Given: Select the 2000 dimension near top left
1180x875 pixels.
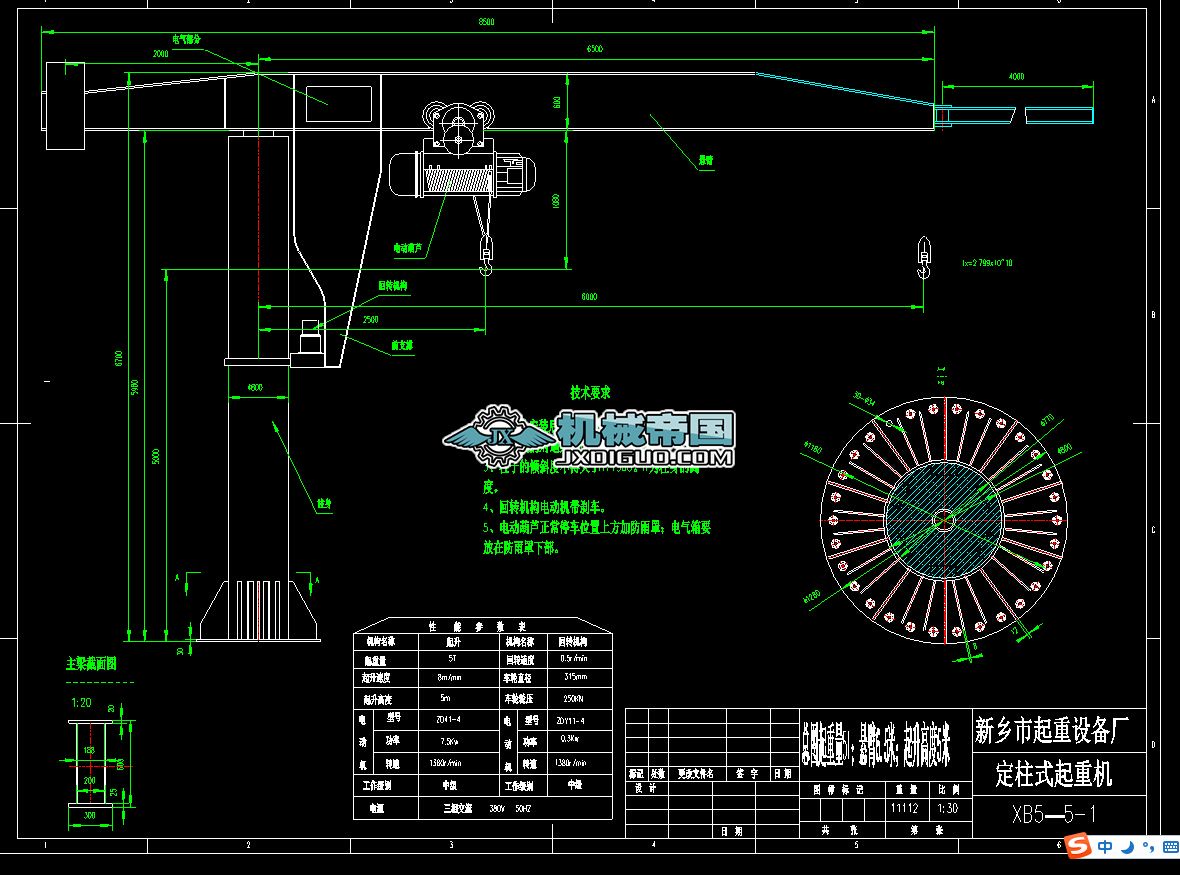Looking at the screenshot, I should coord(160,53).
